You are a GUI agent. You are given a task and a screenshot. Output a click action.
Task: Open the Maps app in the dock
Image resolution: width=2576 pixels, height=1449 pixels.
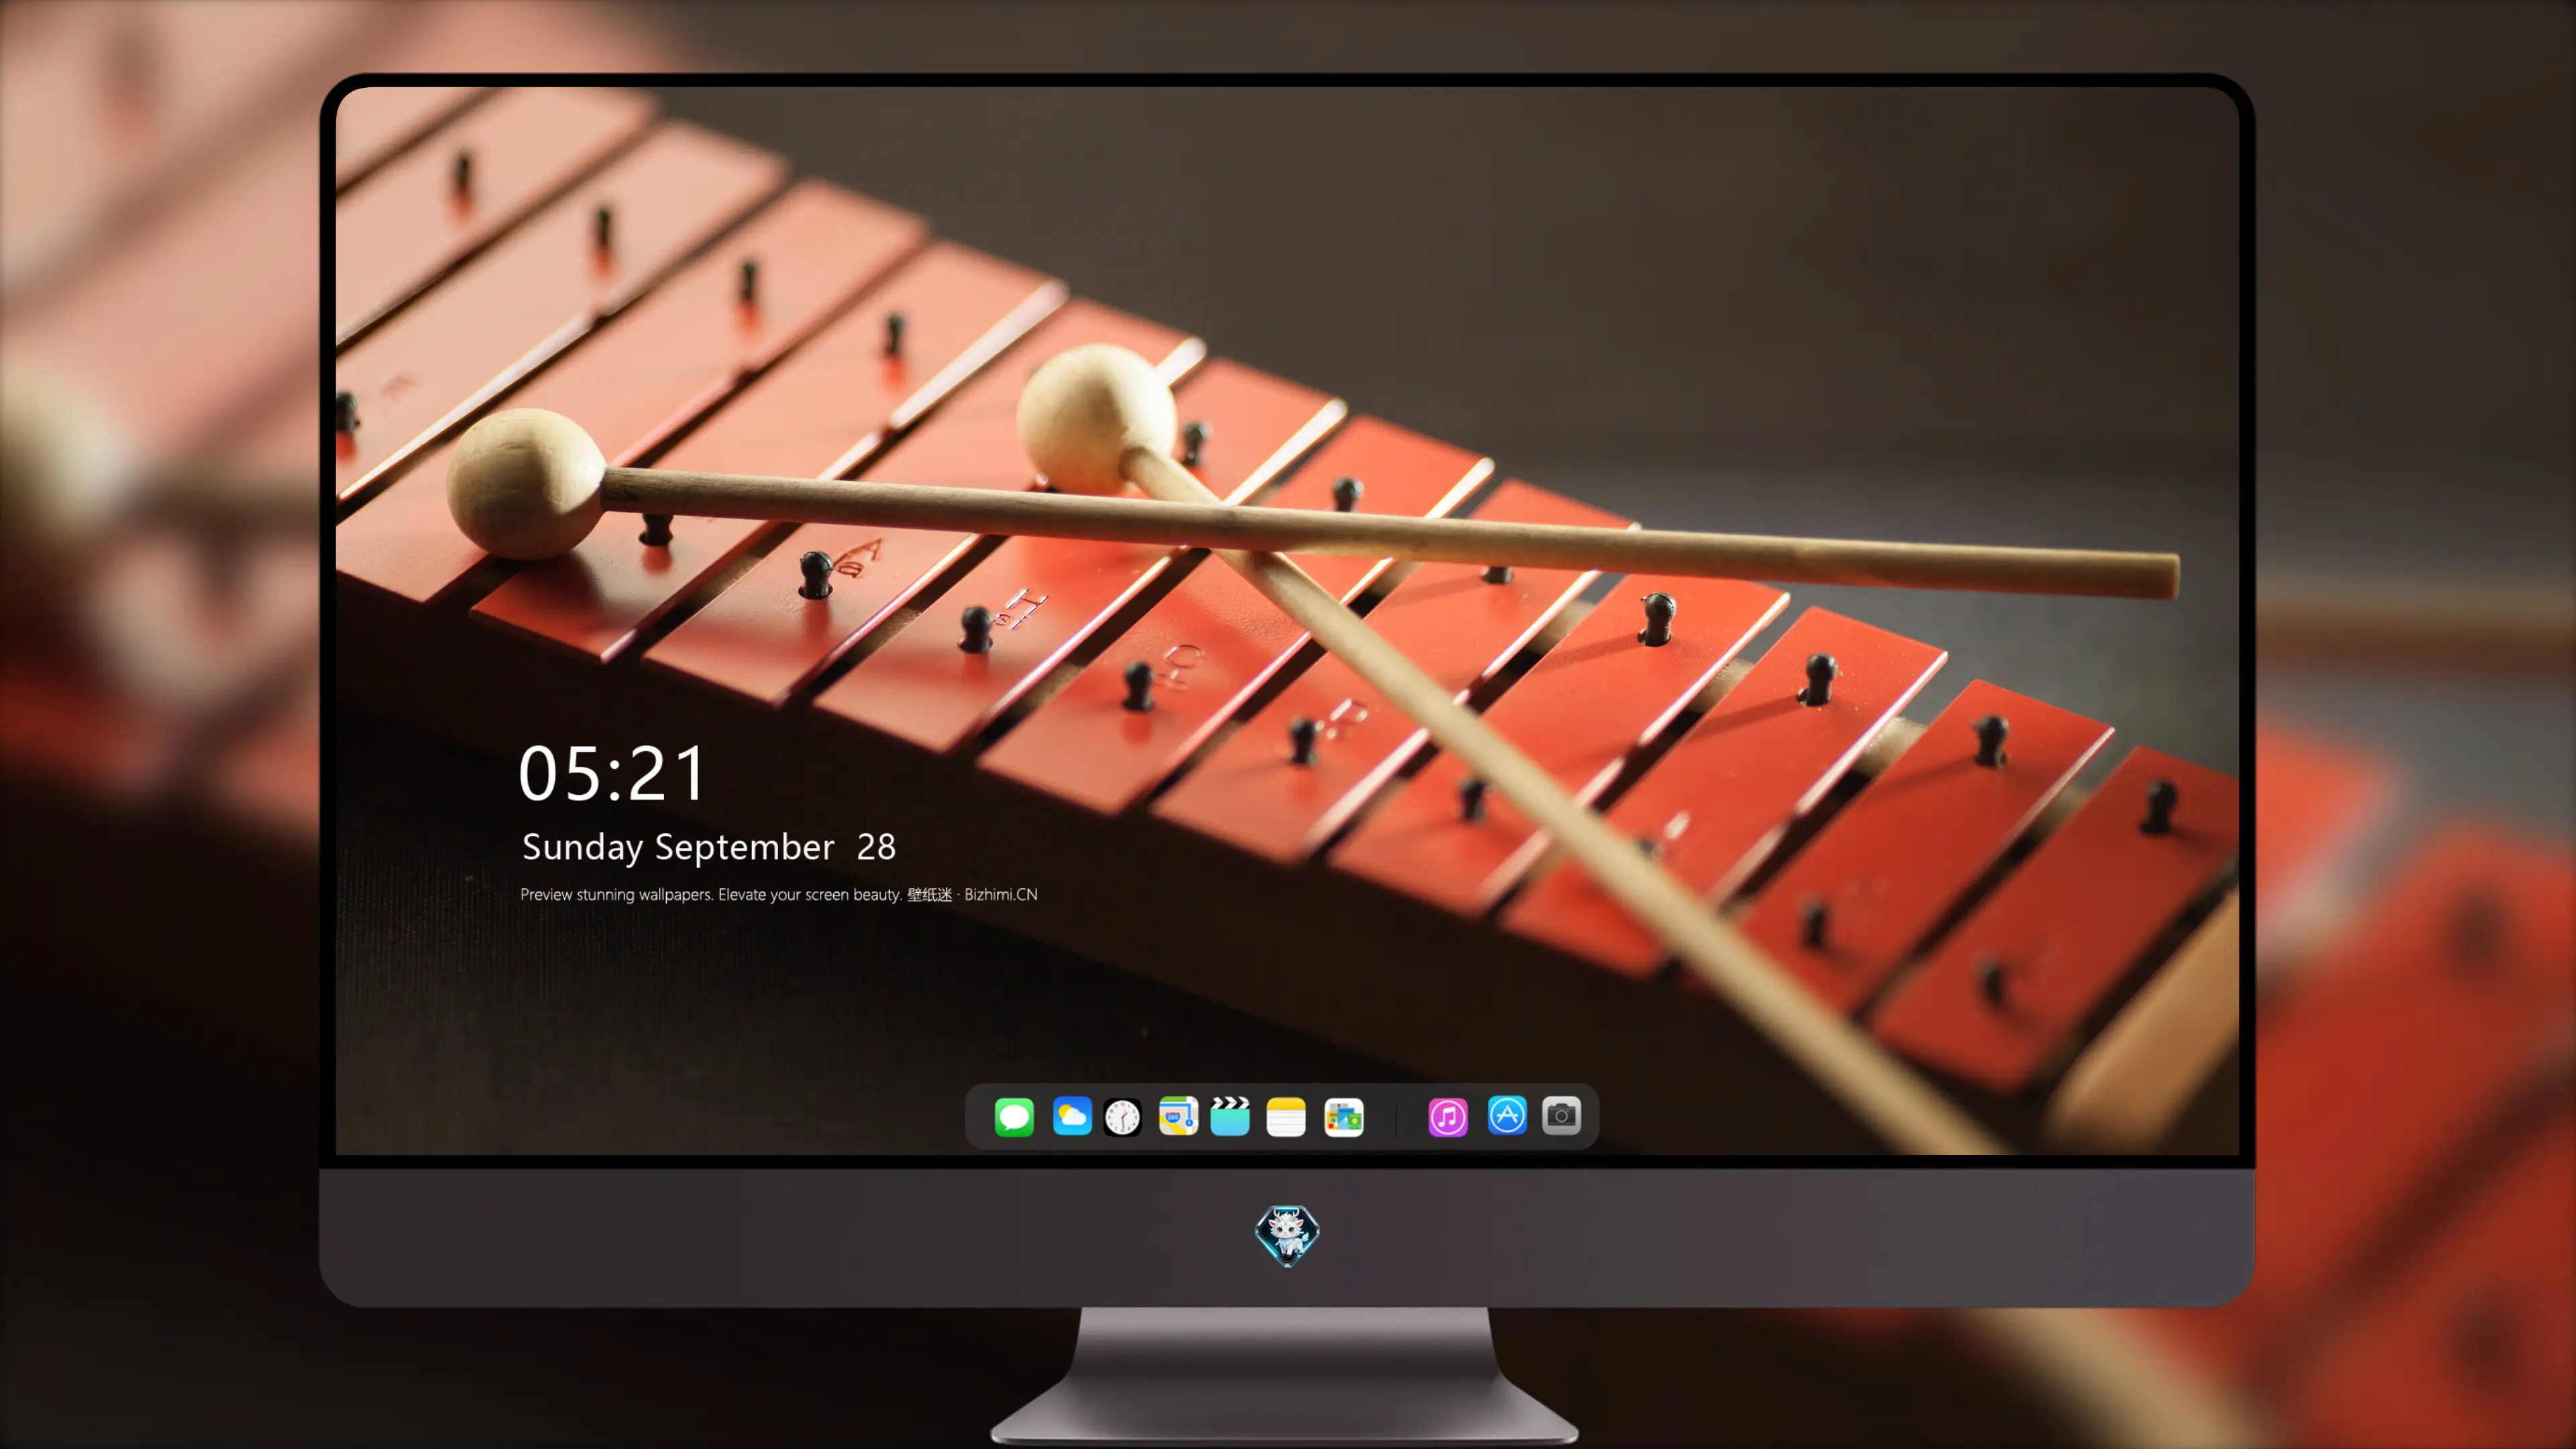[1178, 1116]
